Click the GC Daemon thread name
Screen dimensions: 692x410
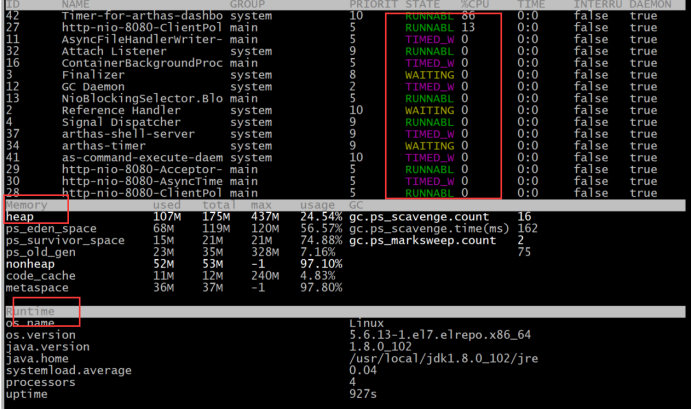click(91, 87)
